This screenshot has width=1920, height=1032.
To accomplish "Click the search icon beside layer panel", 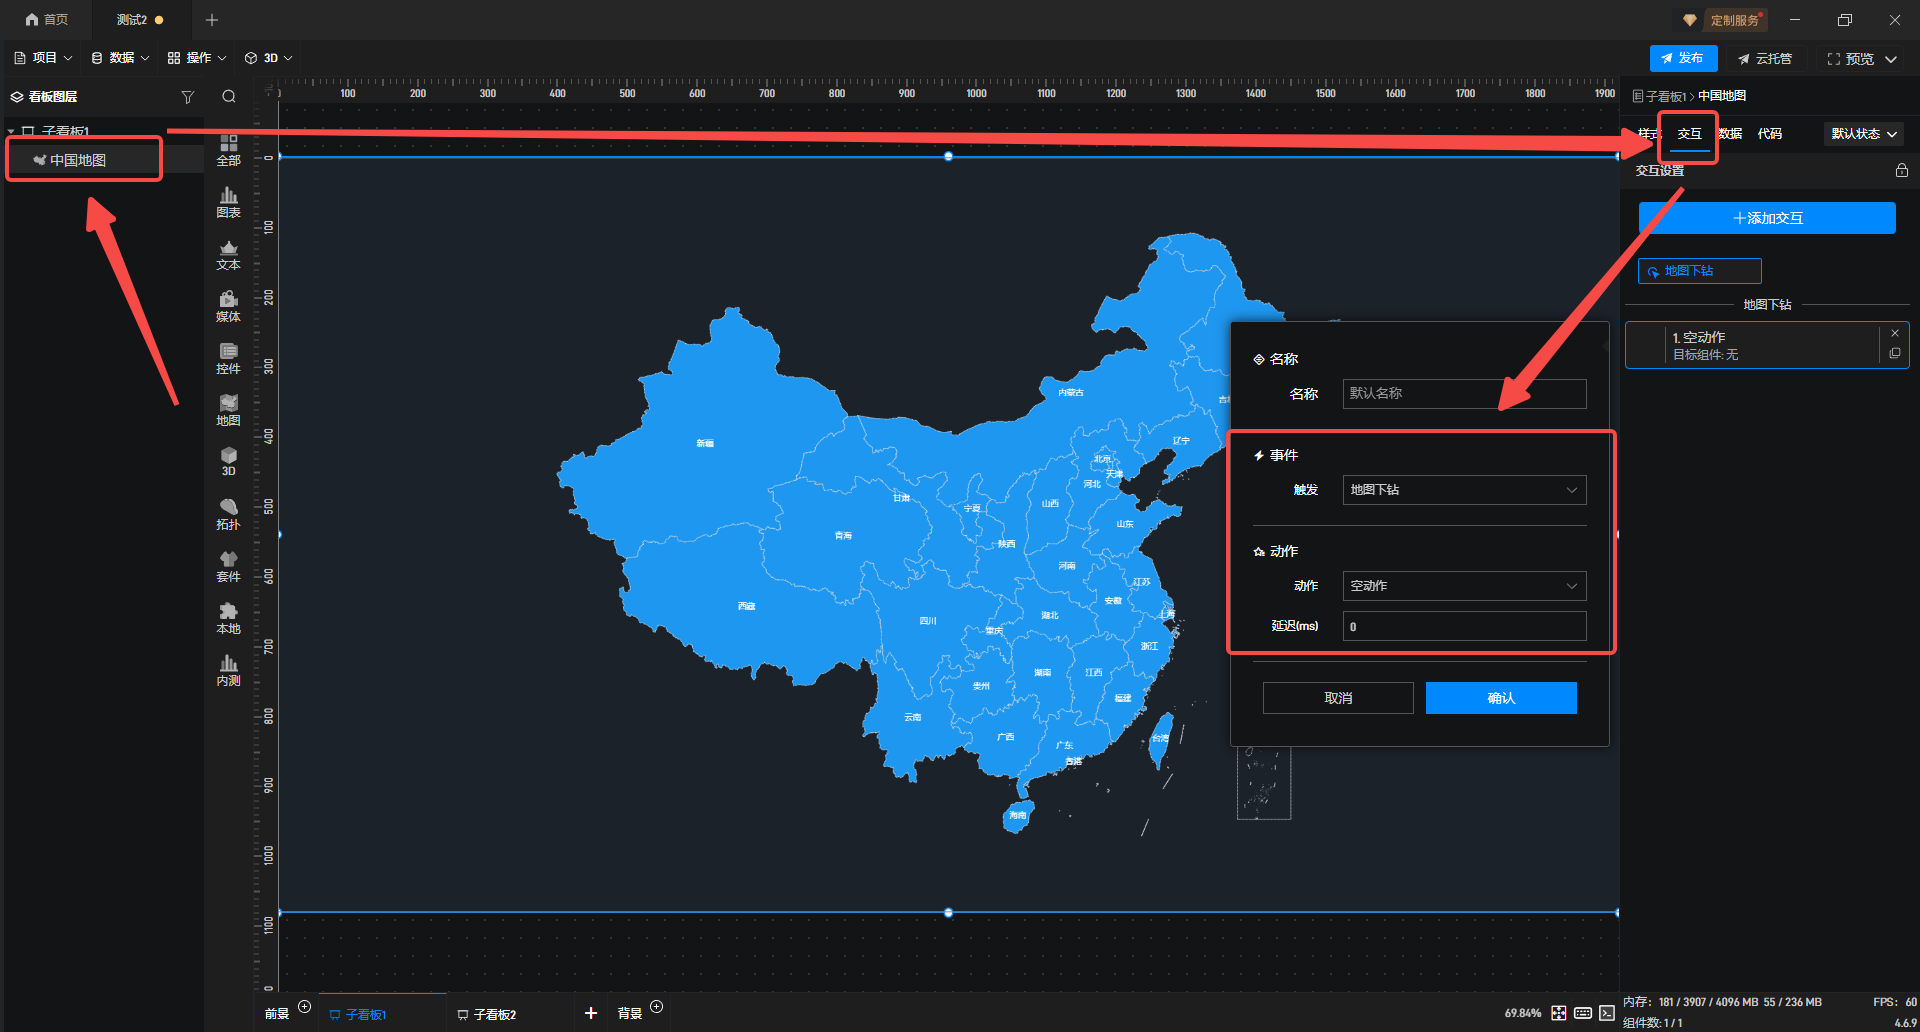I will [x=229, y=97].
